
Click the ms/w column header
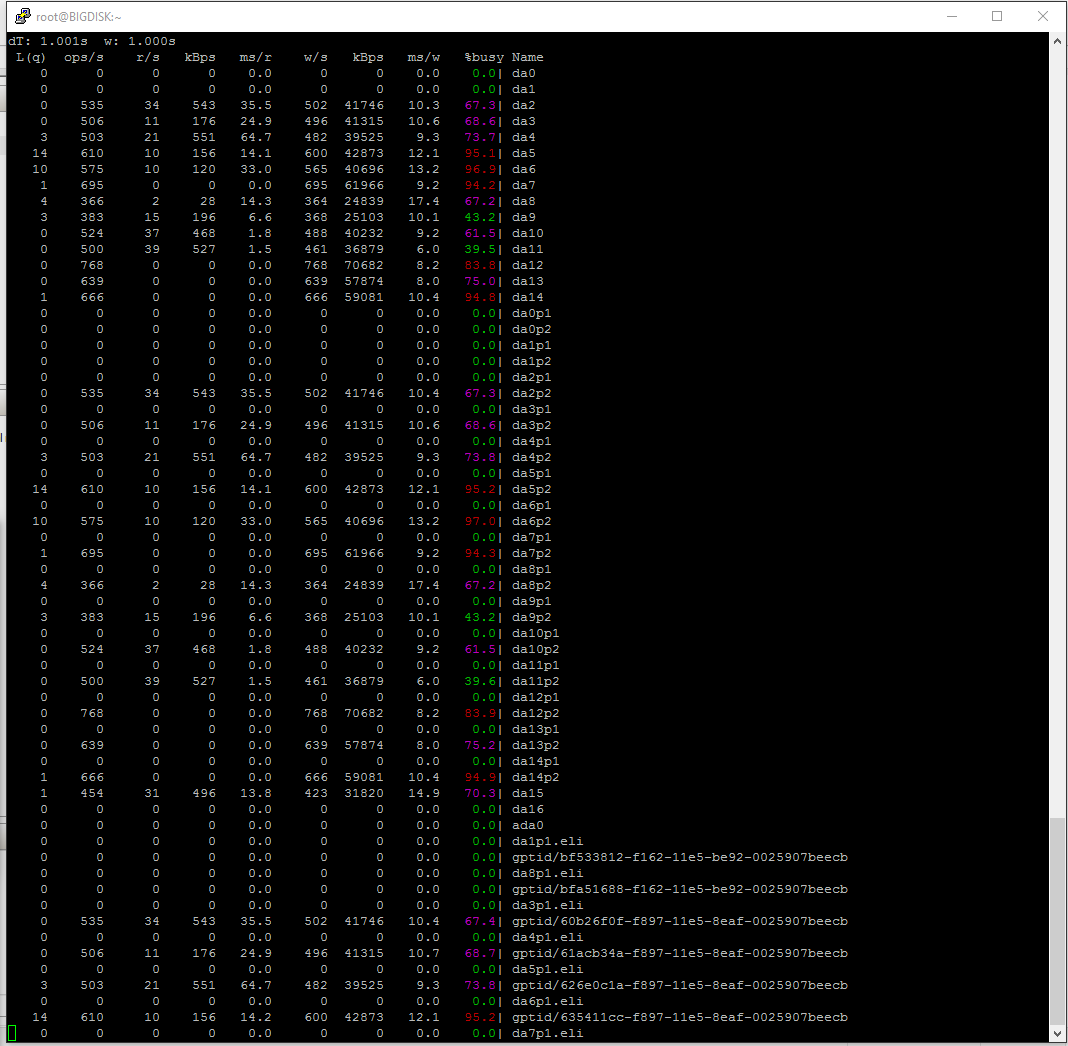click(424, 57)
